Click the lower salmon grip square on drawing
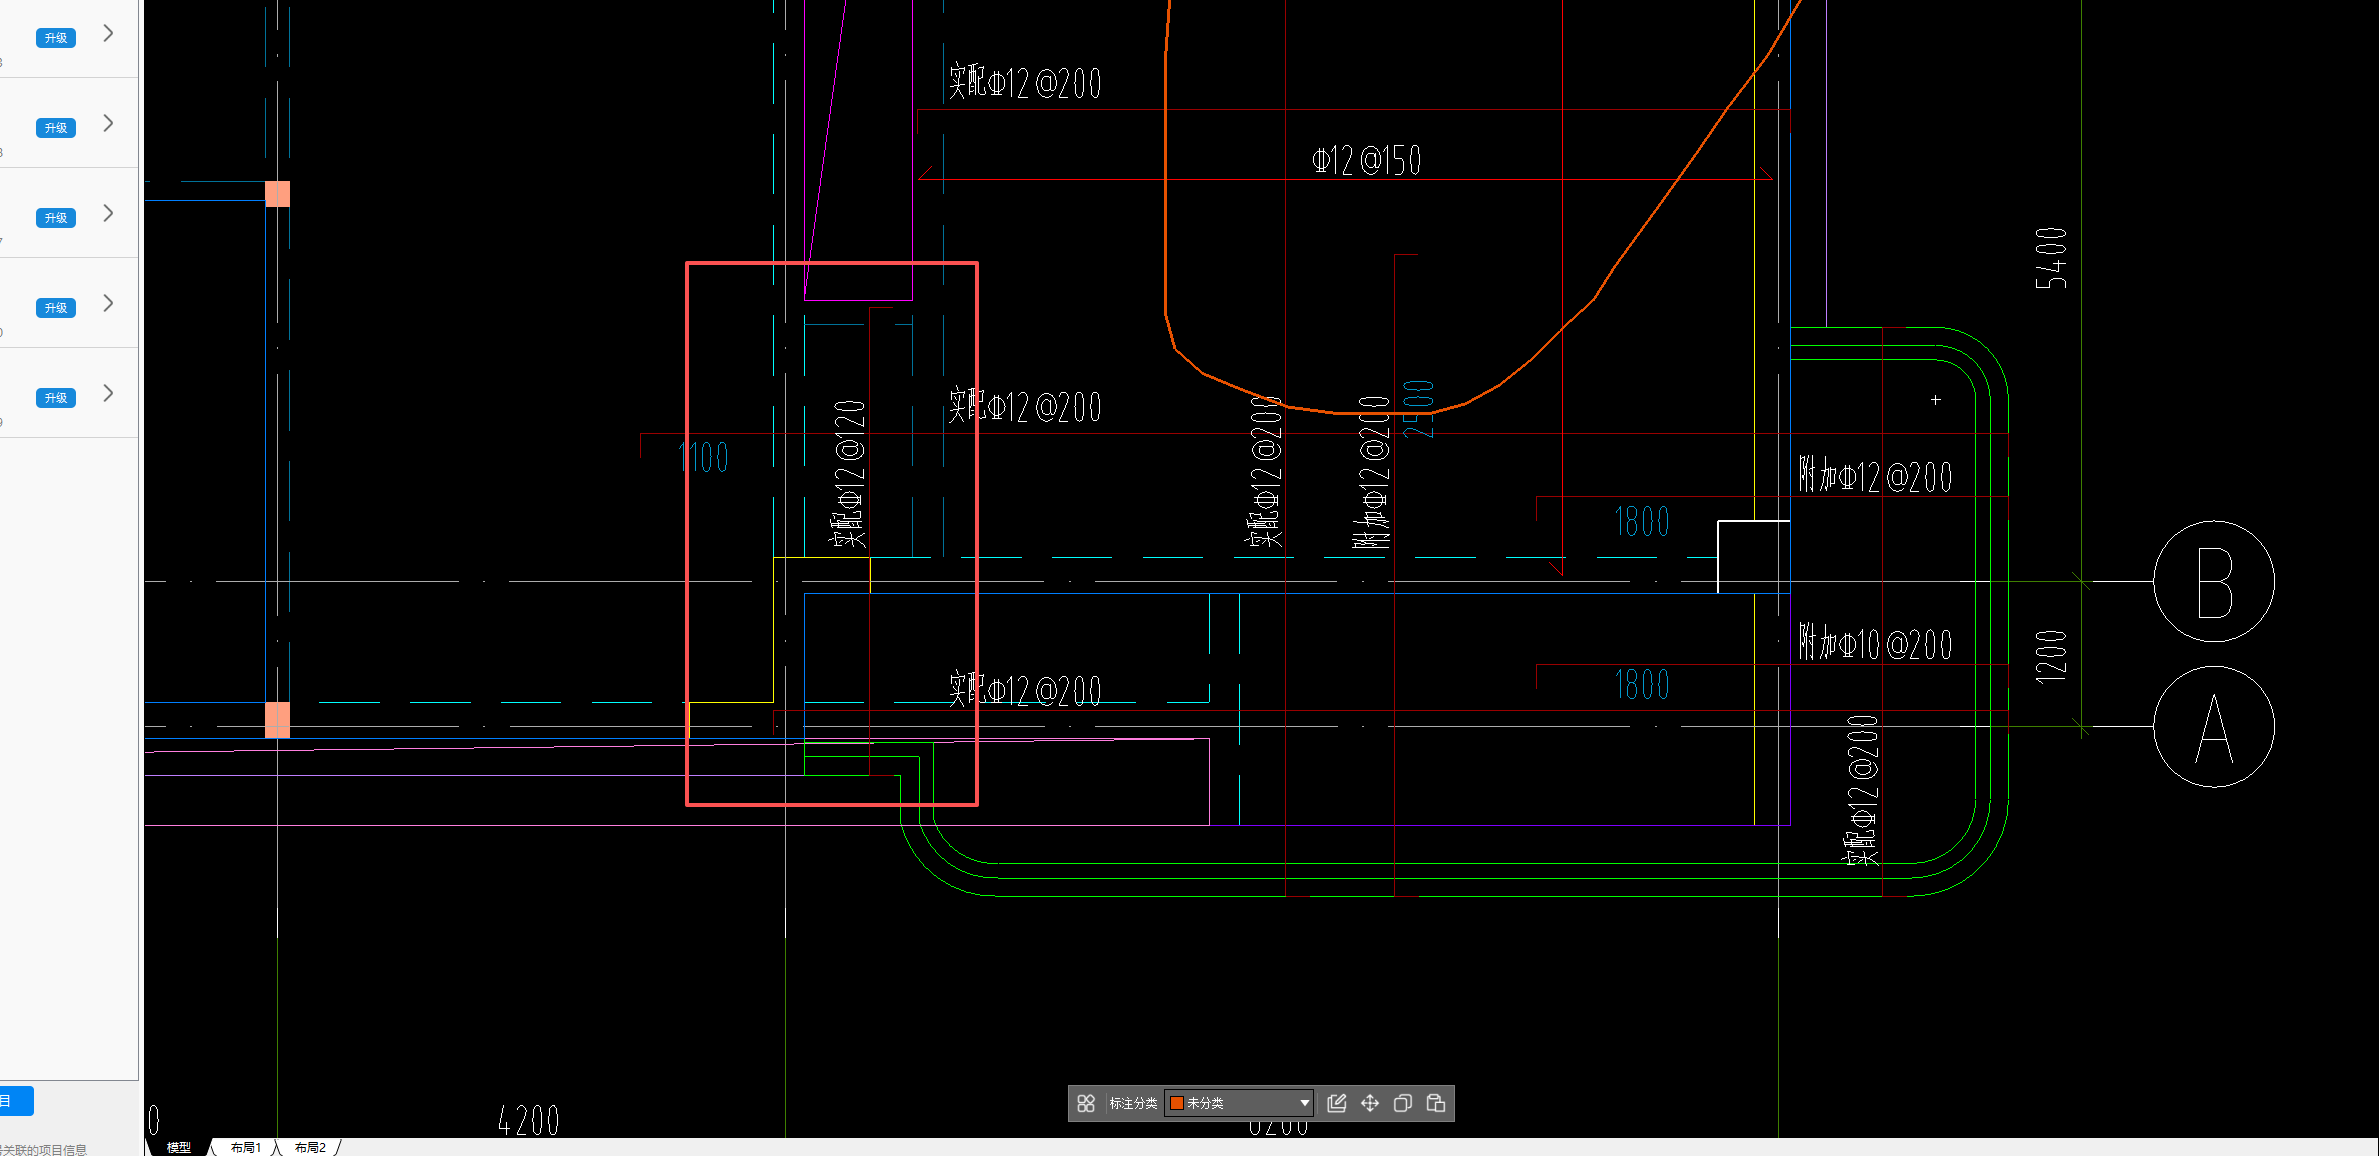The image size is (2379, 1156). (278, 720)
